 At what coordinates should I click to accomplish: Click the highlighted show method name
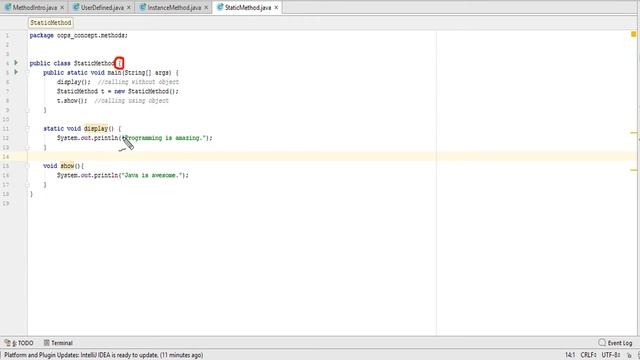coord(67,166)
